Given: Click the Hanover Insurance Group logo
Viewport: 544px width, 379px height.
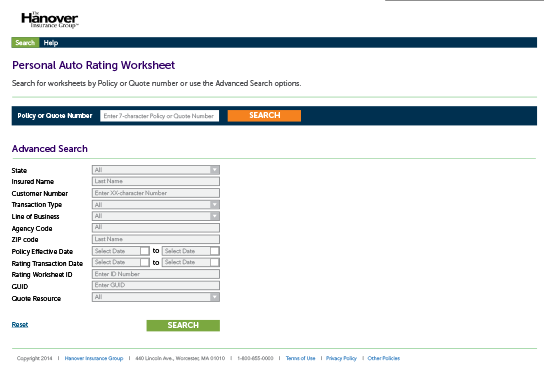Looking at the screenshot, I should (x=50, y=20).
